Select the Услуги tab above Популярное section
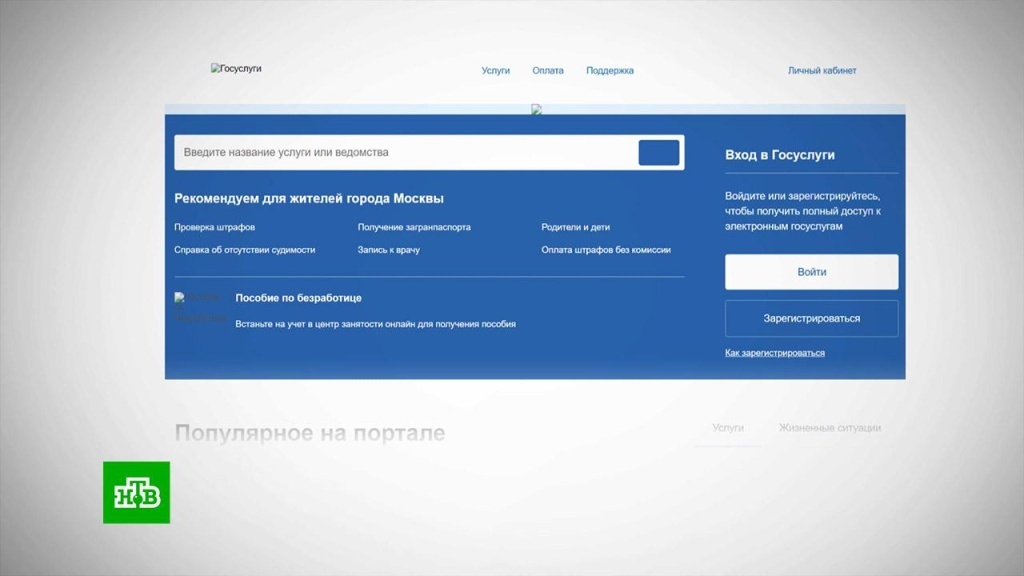The width and height of the screenshot is (1024, 576). (729, 426)
